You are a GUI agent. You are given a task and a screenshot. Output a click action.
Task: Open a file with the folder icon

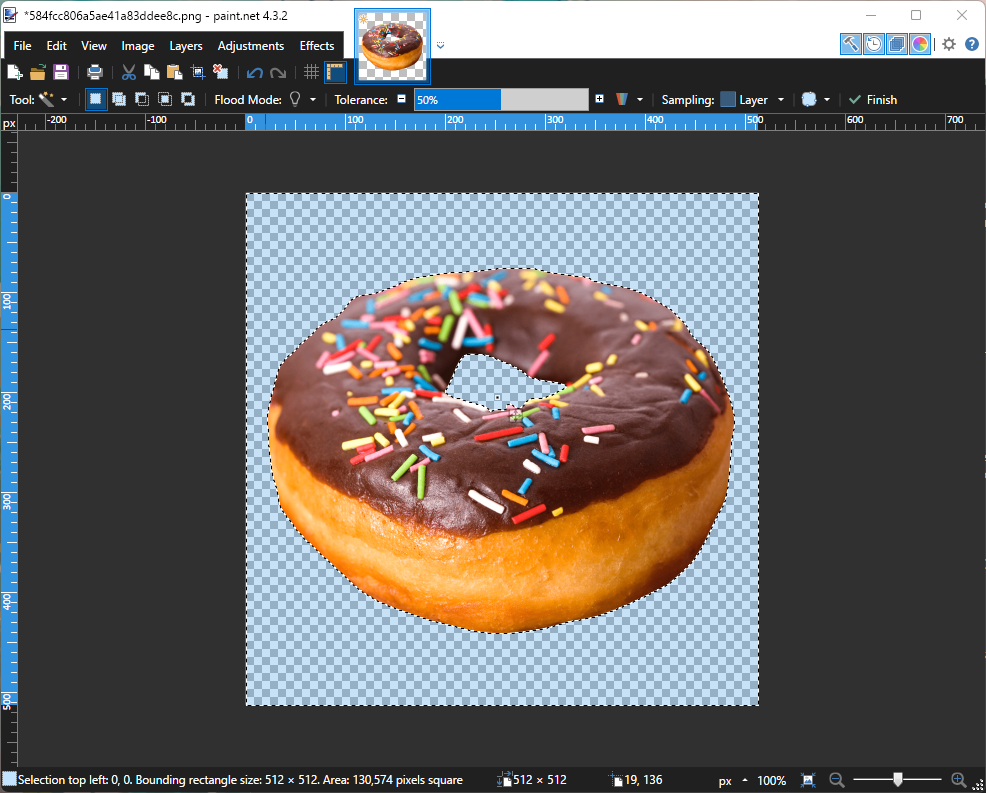(38, 72)
